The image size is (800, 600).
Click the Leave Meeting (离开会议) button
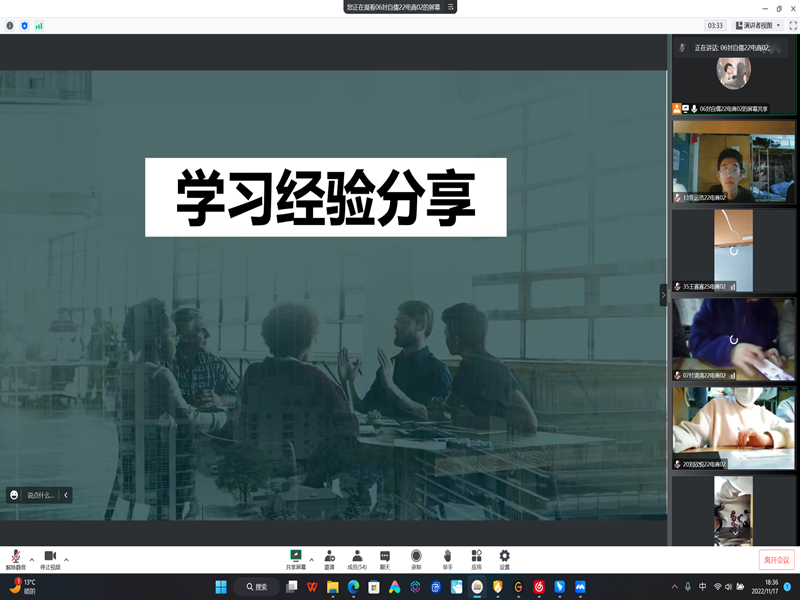click(777, 560)
